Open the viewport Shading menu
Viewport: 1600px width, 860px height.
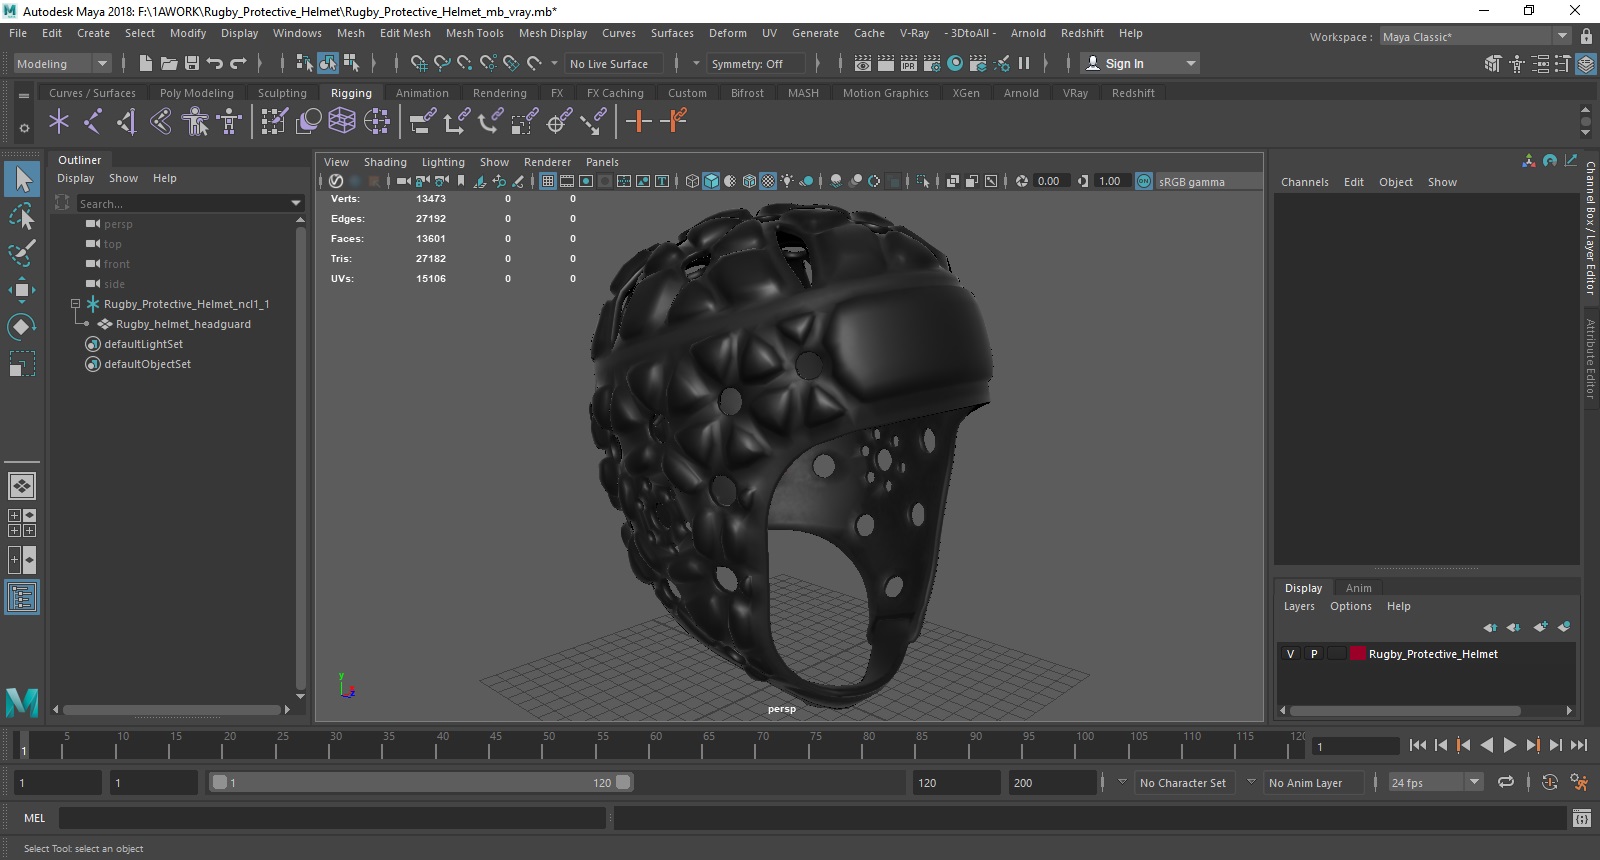coord(385,162)
